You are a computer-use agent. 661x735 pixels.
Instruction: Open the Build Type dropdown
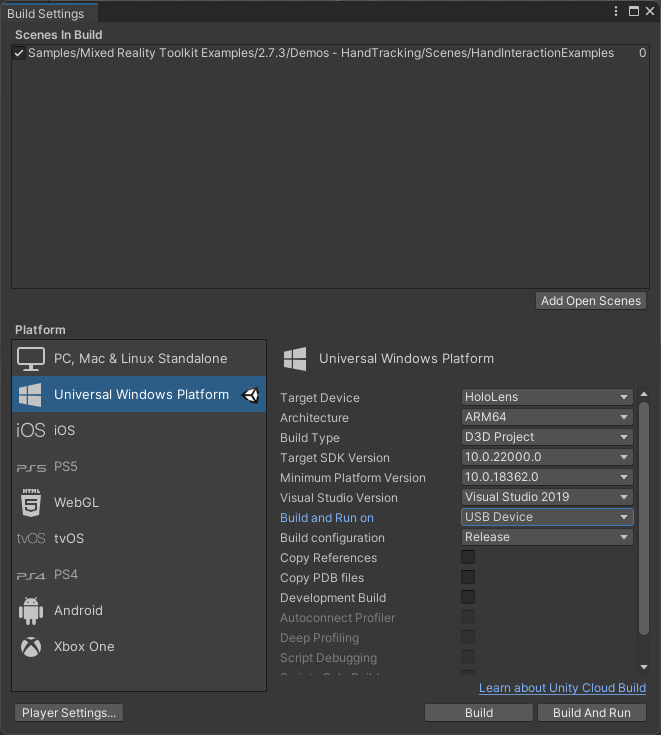[x=547, y=437]
